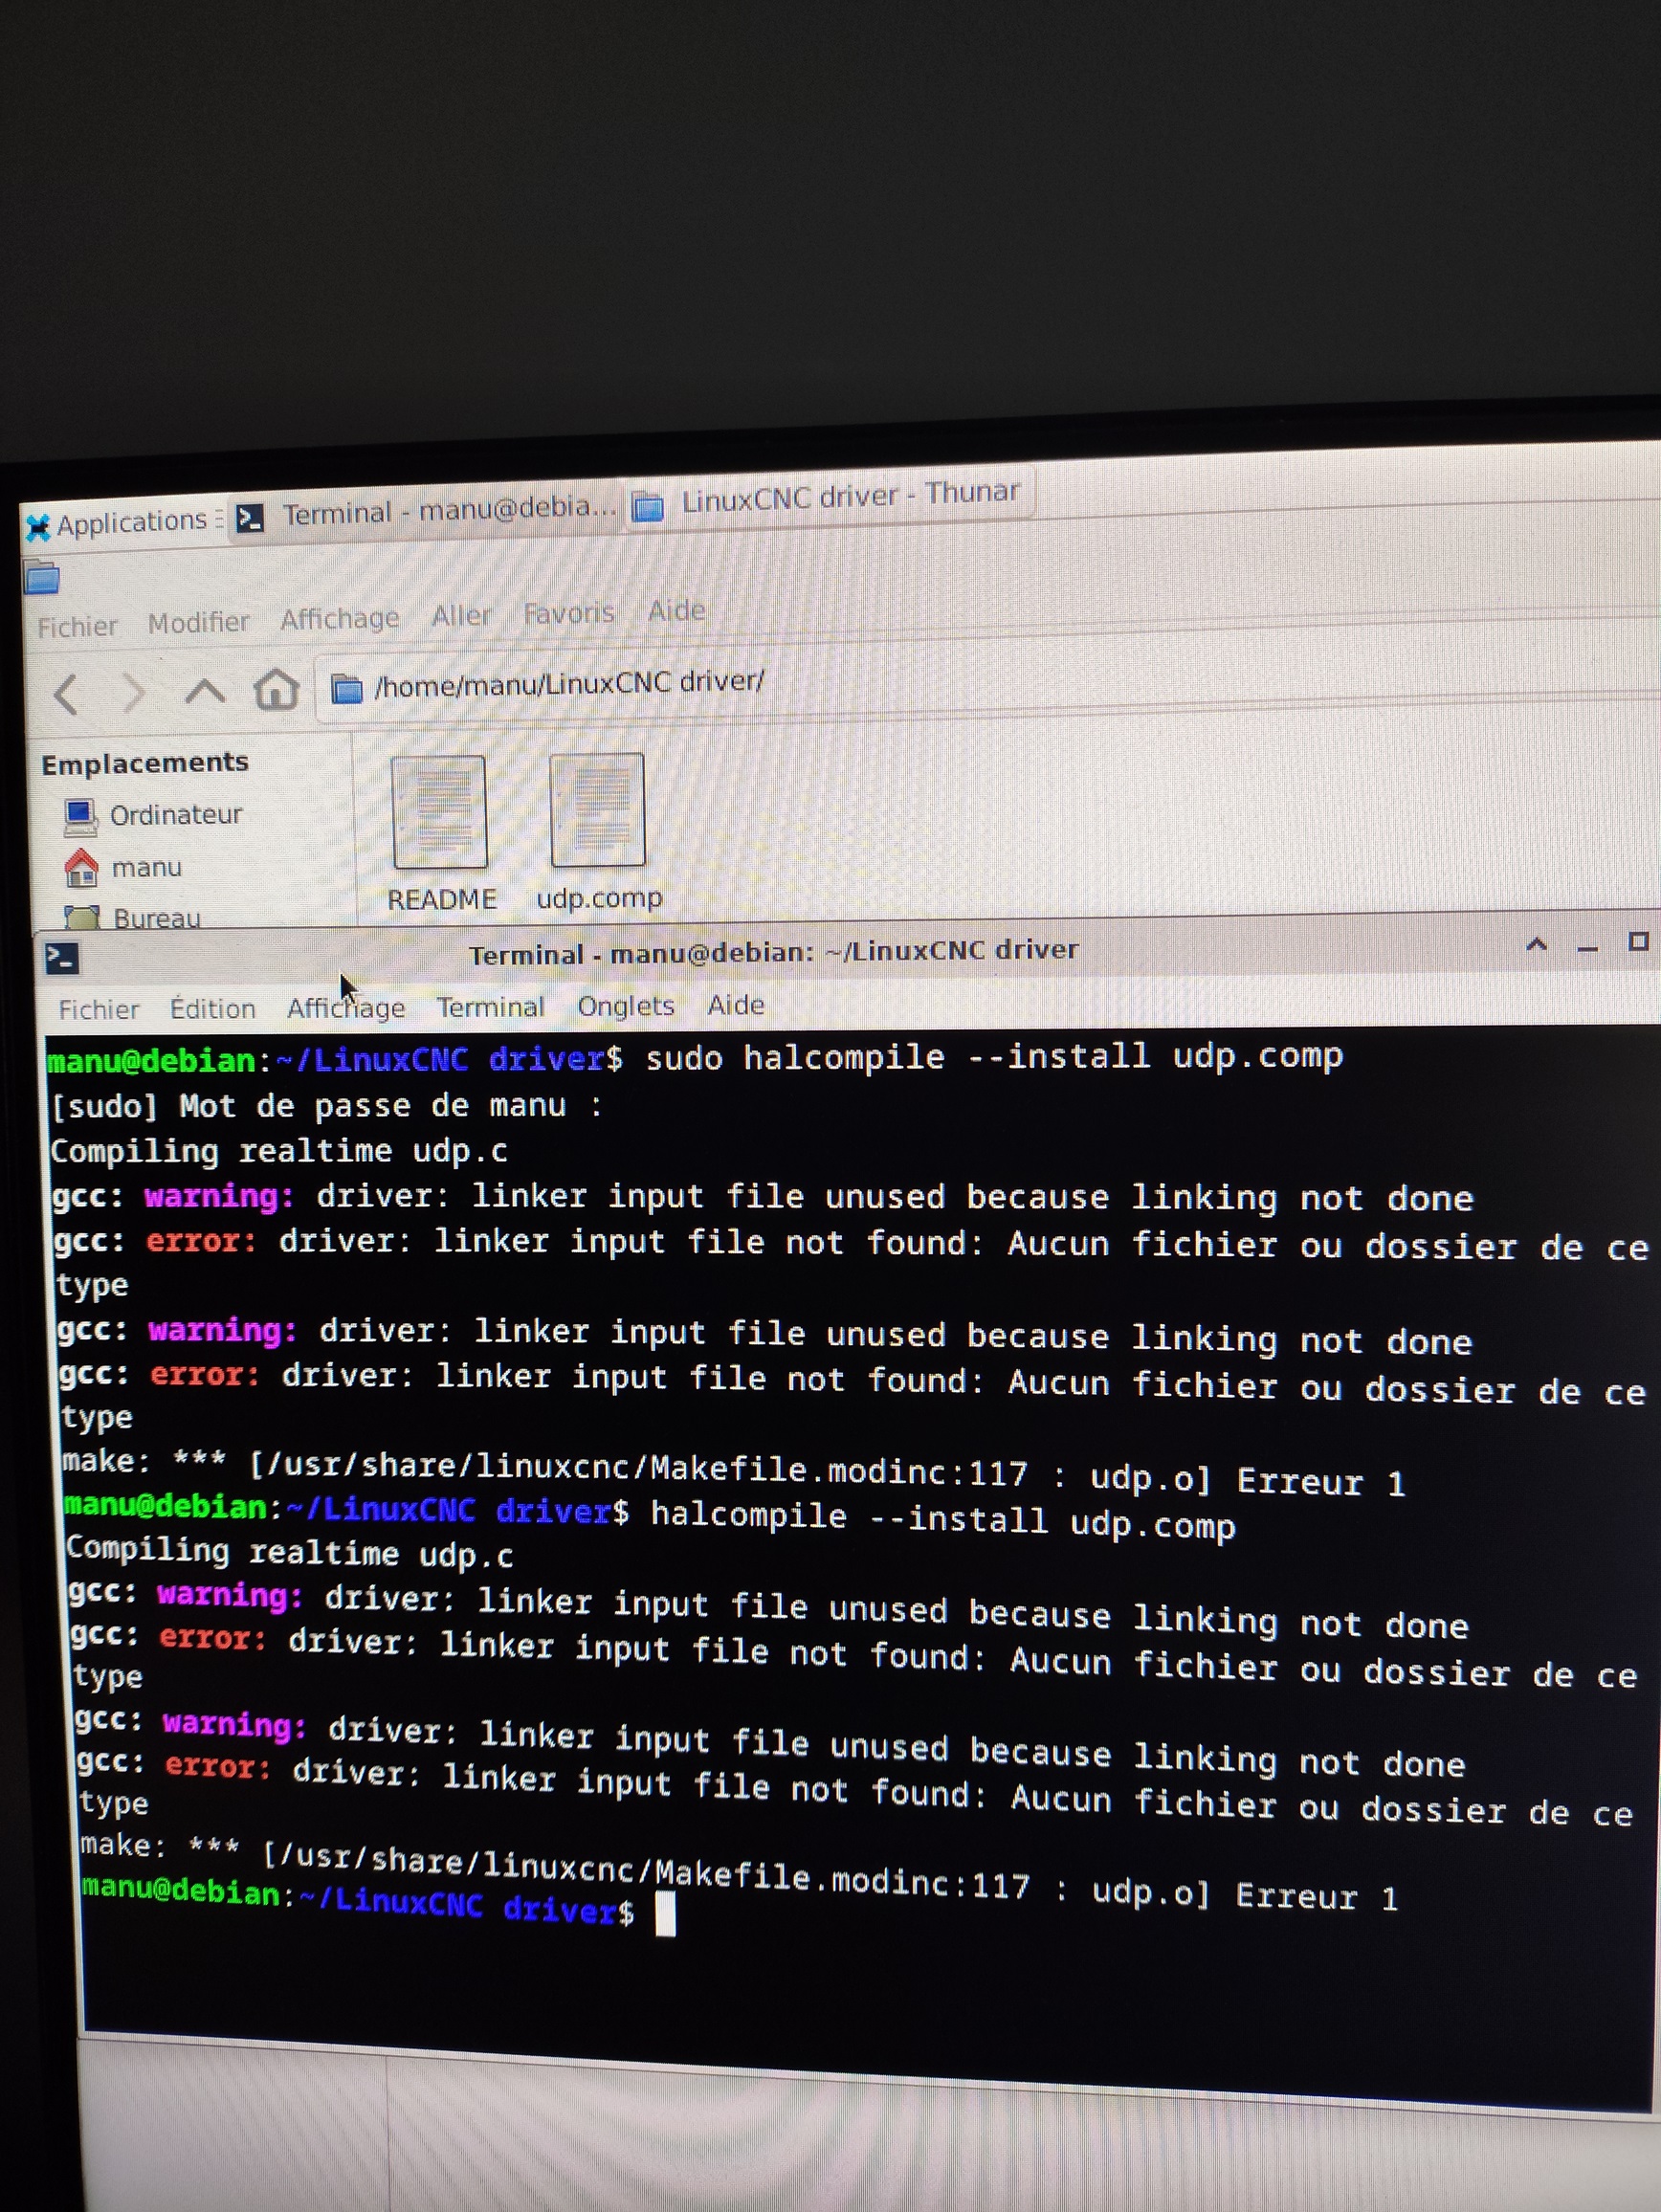The height and width of the screenshot is (2212, 1661).
Task: Click the Applications menu Xfce icon
Action: point(38,527)
